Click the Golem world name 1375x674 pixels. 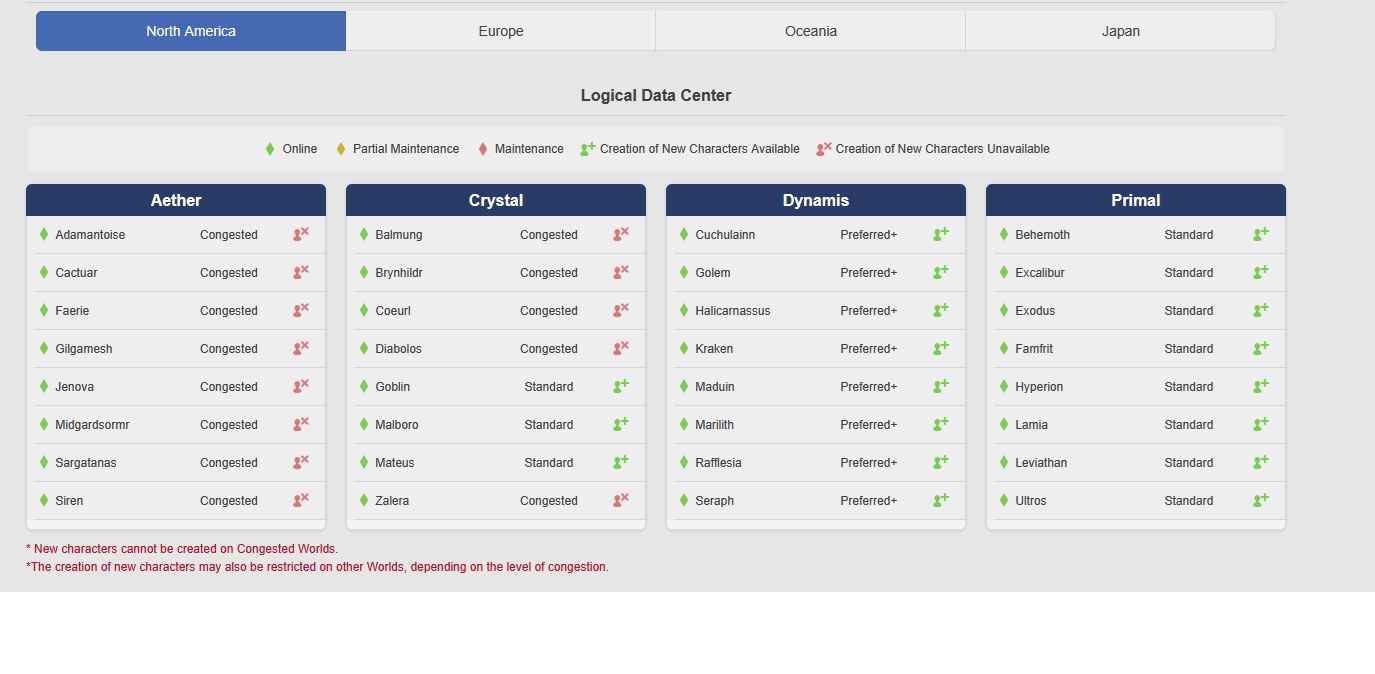(x=713, y=273)
